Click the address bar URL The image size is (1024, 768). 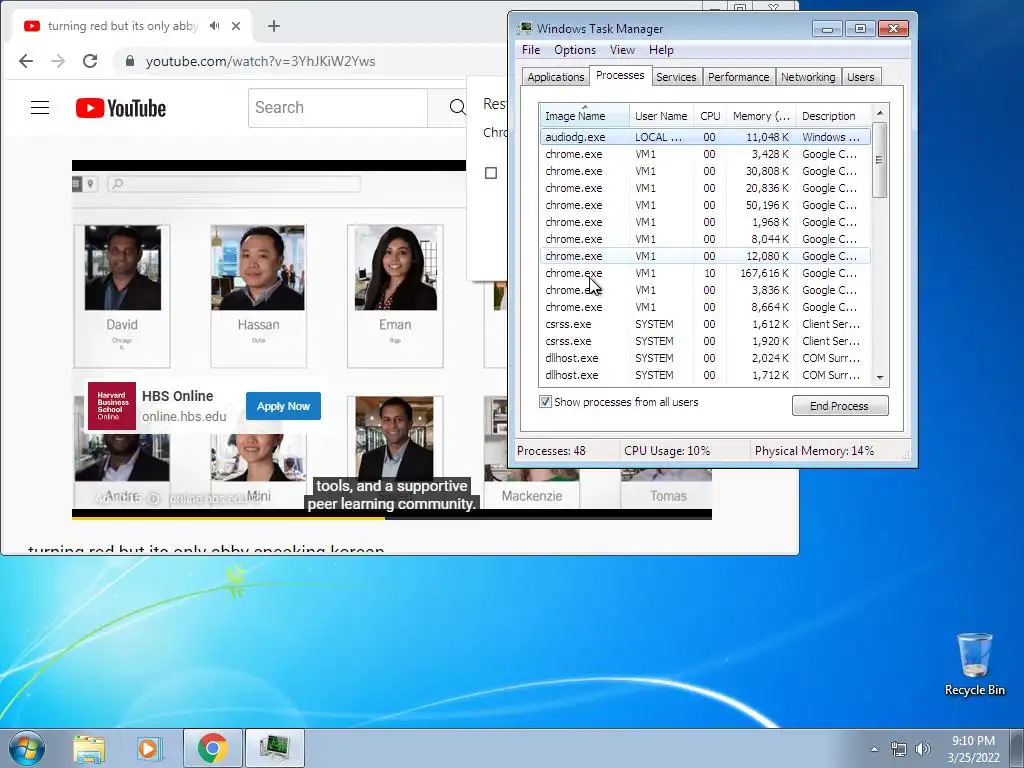260,61
